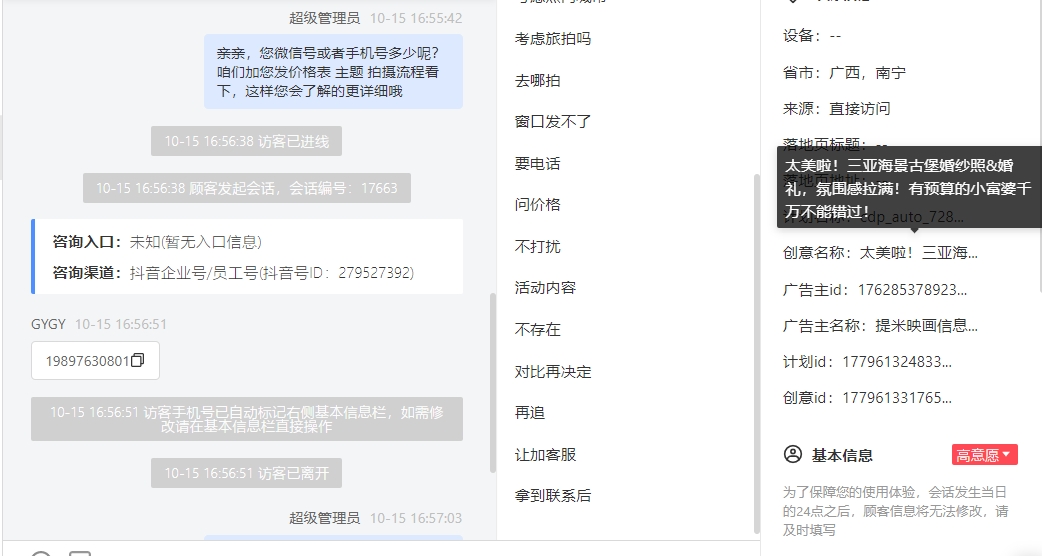Click the 会话编号 17663 notice
This screenshot has height=556, width=1042.
point(247,188)
